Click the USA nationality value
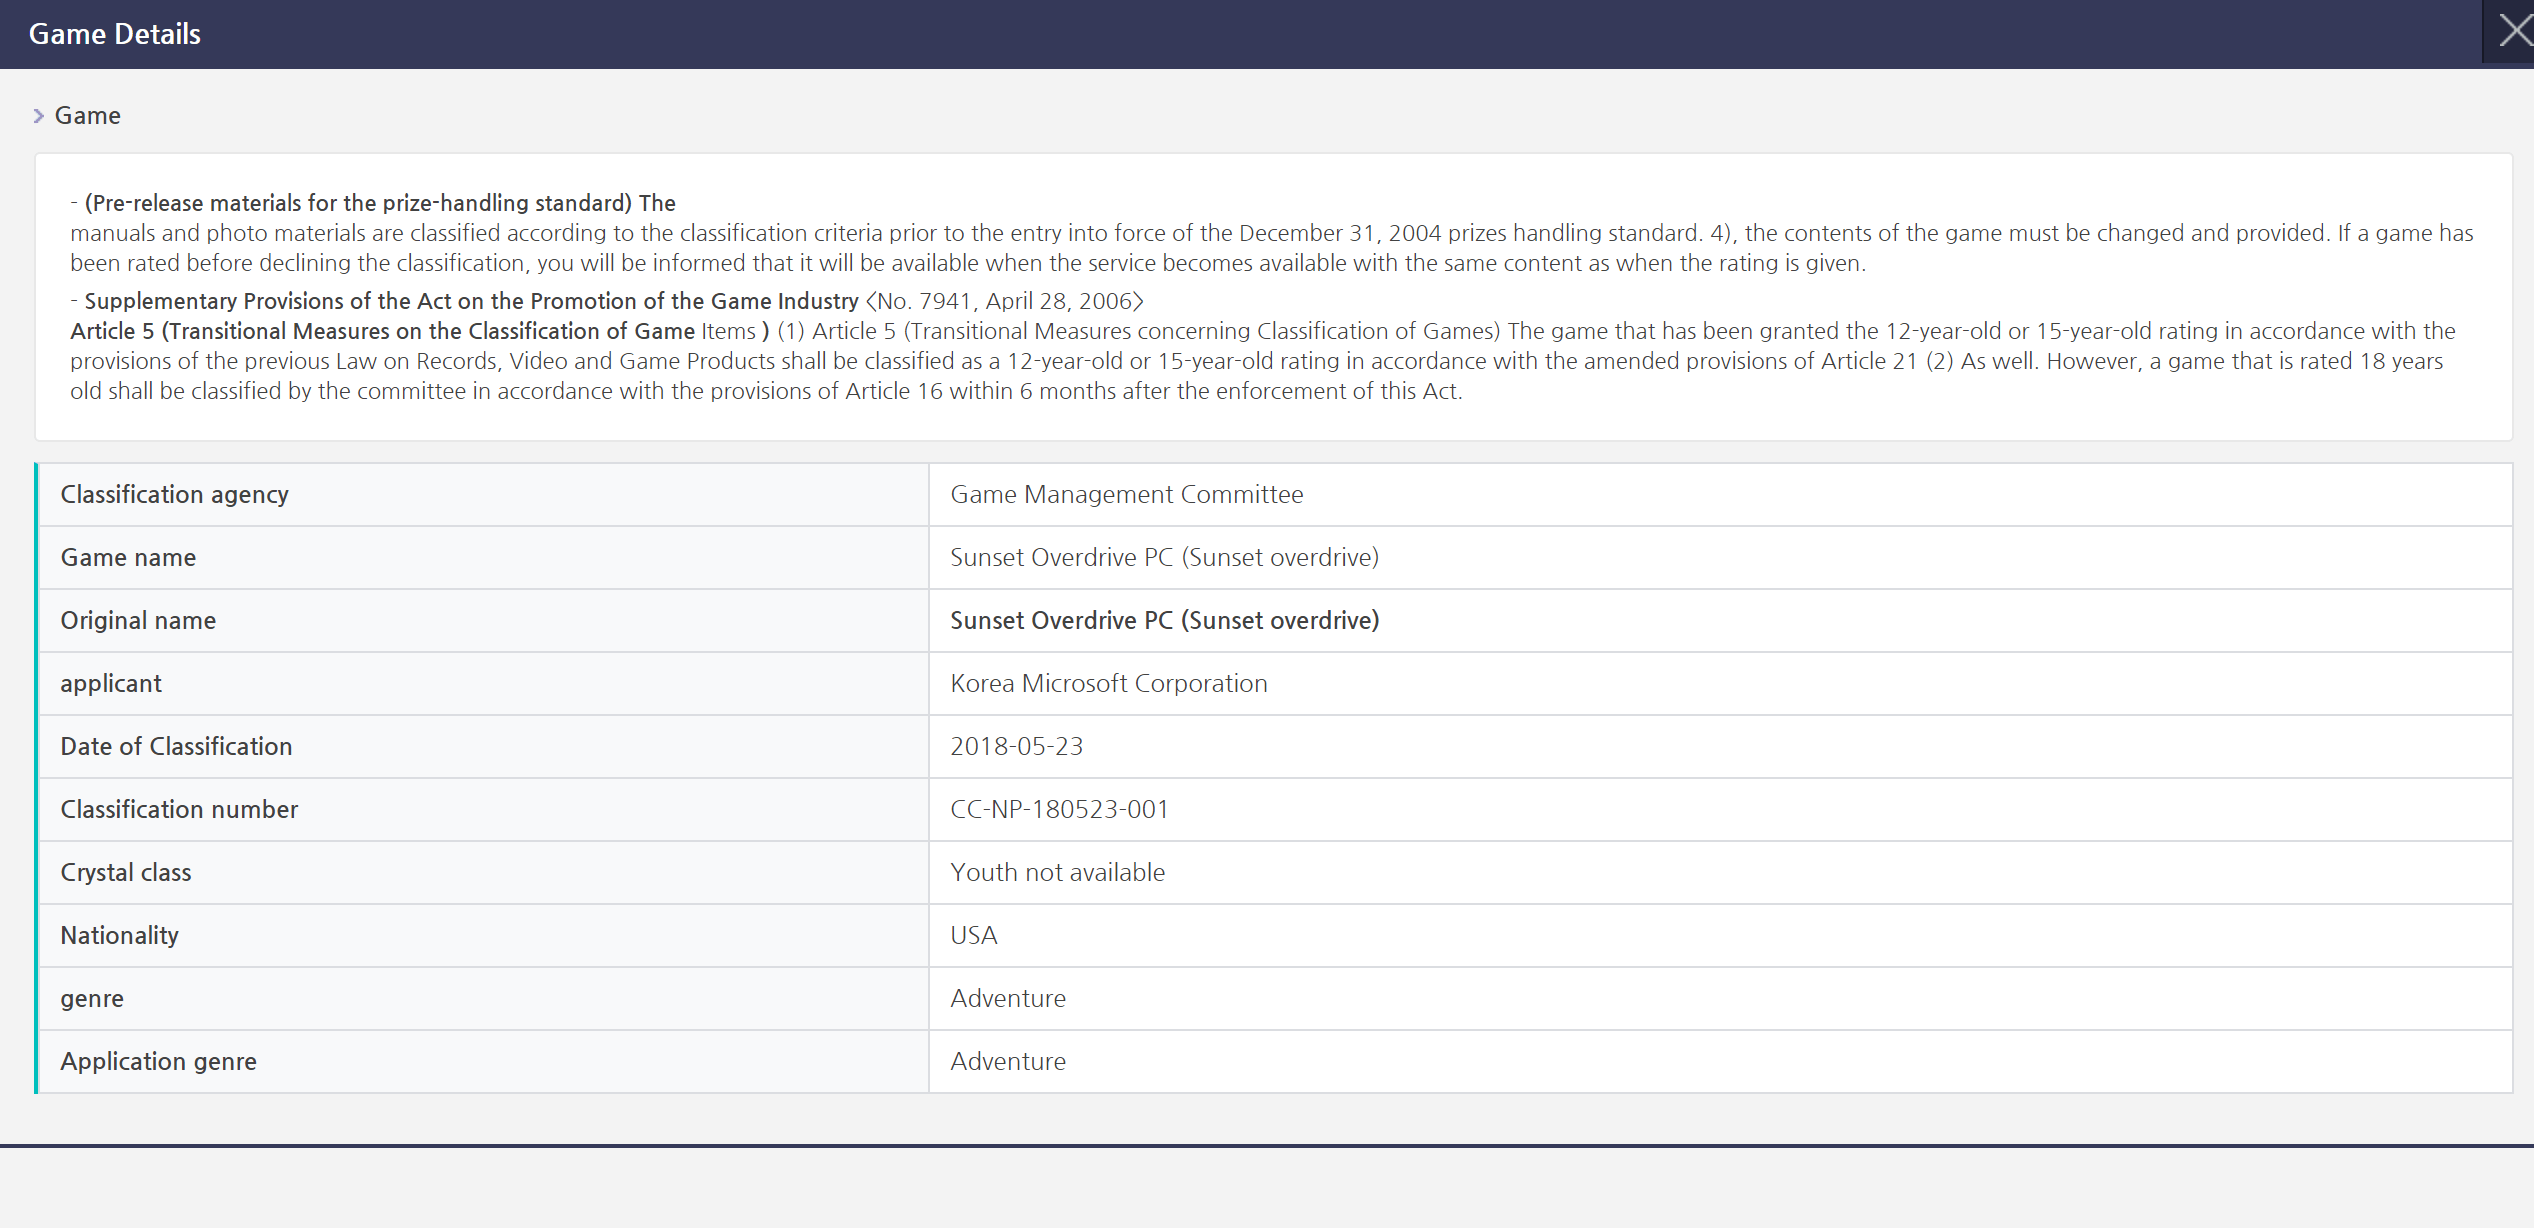The height and width of the screenshot is (1228, 2534). (x=973, y=935)
